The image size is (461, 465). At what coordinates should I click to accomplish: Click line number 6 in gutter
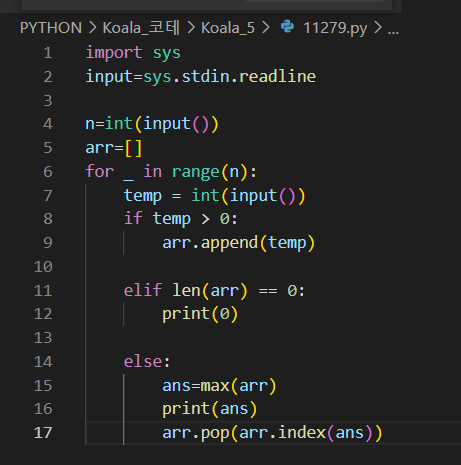tap(48, 172)
